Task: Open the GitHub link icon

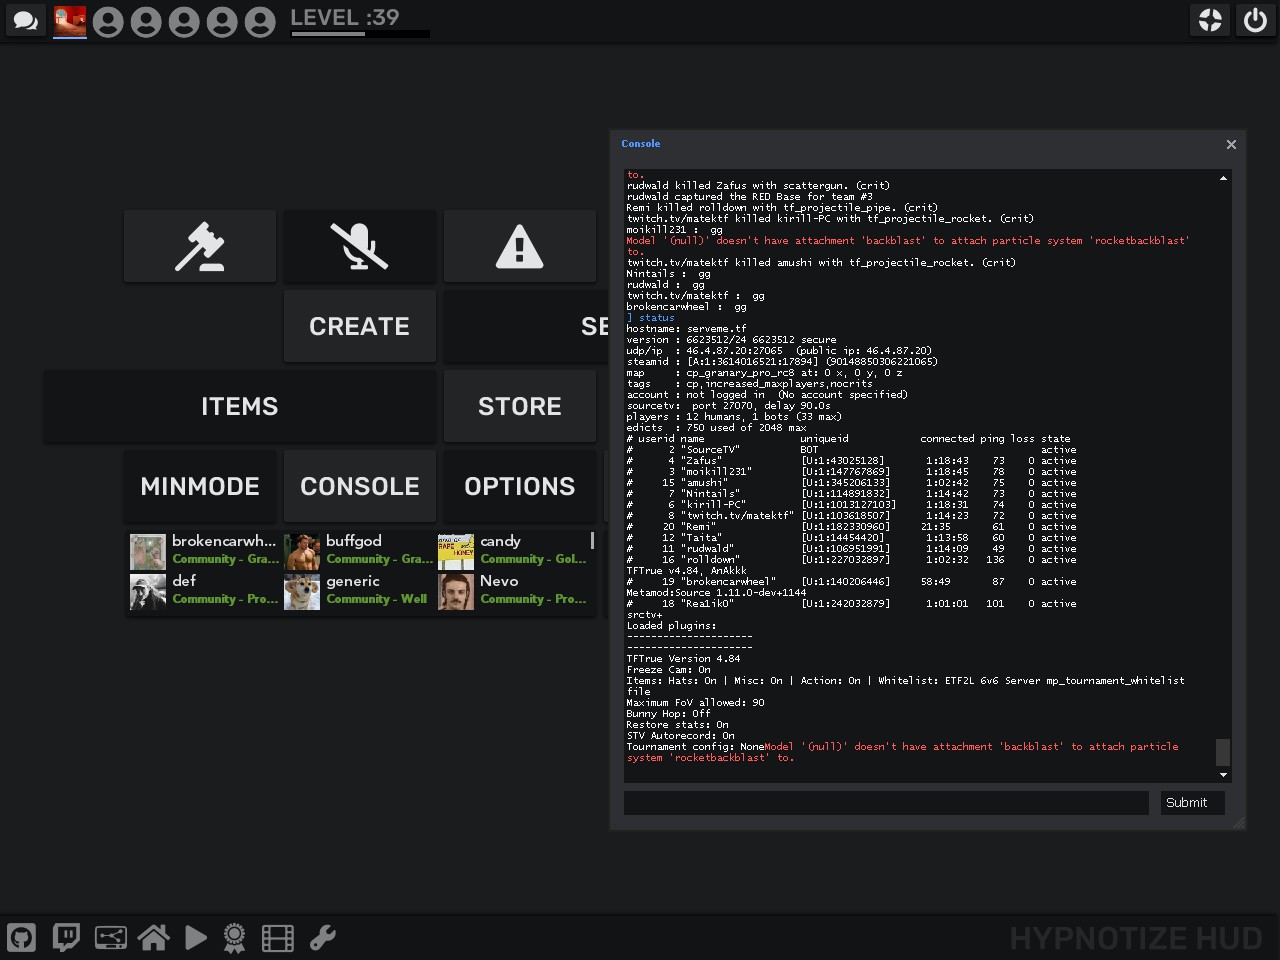Action: pos(22,937)
